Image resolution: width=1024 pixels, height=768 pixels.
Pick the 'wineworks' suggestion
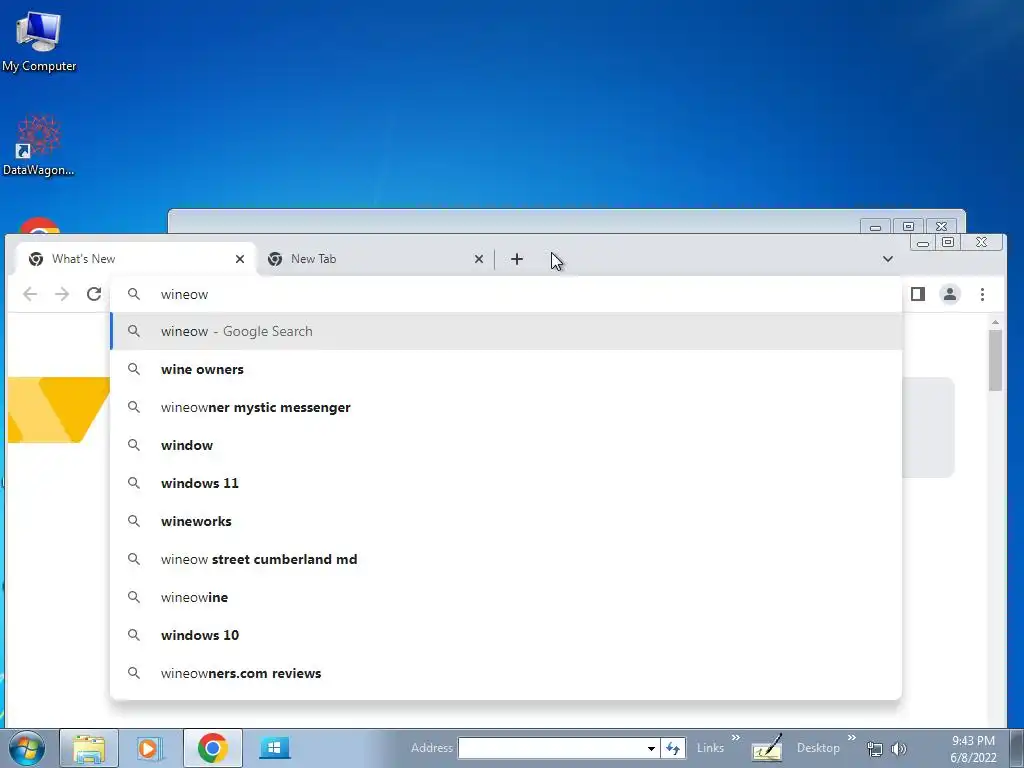(x=506, y=521)
